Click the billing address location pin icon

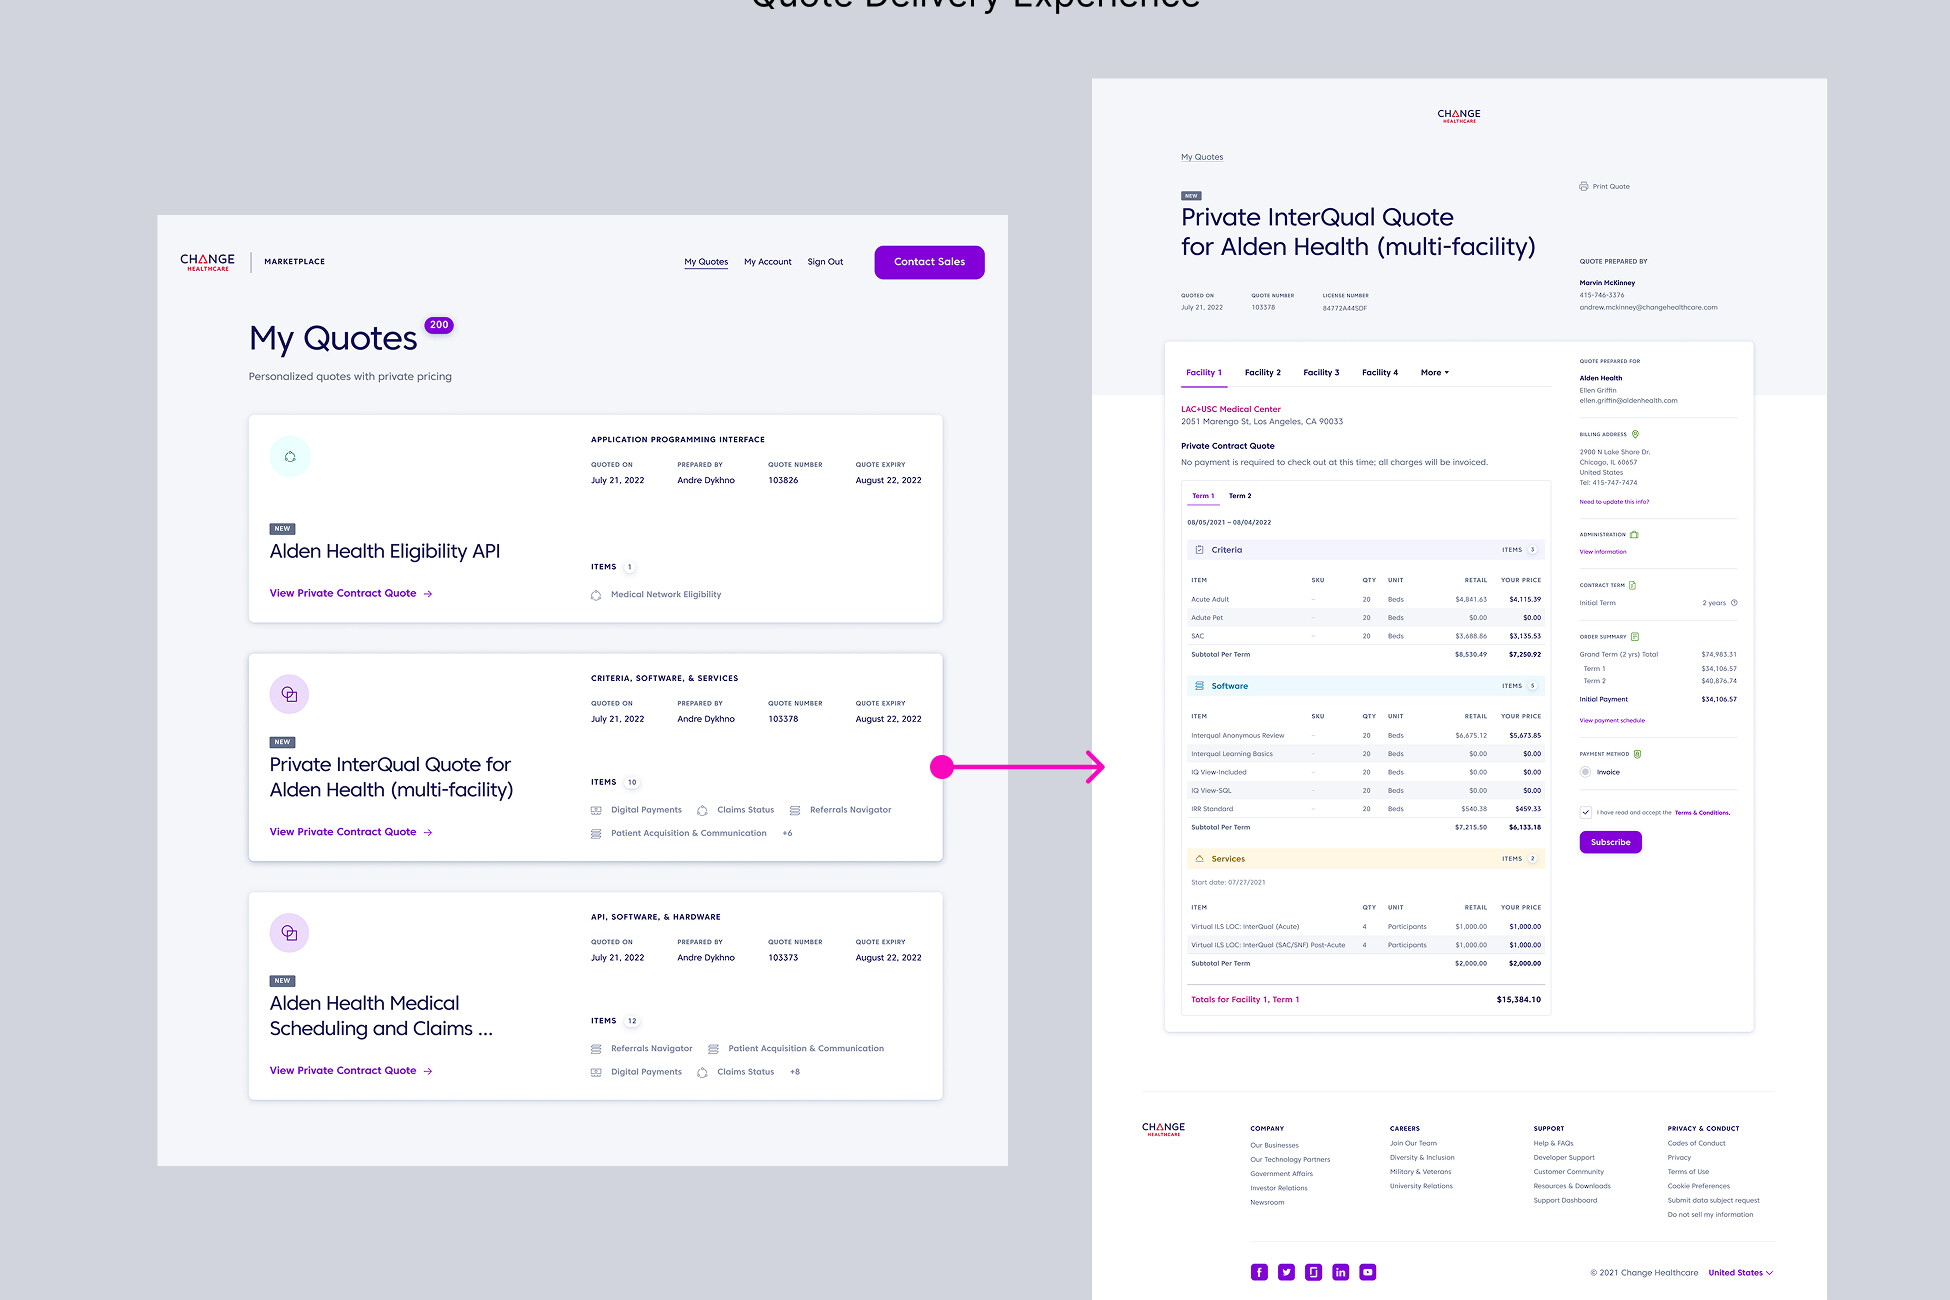tap(1636, 434)
